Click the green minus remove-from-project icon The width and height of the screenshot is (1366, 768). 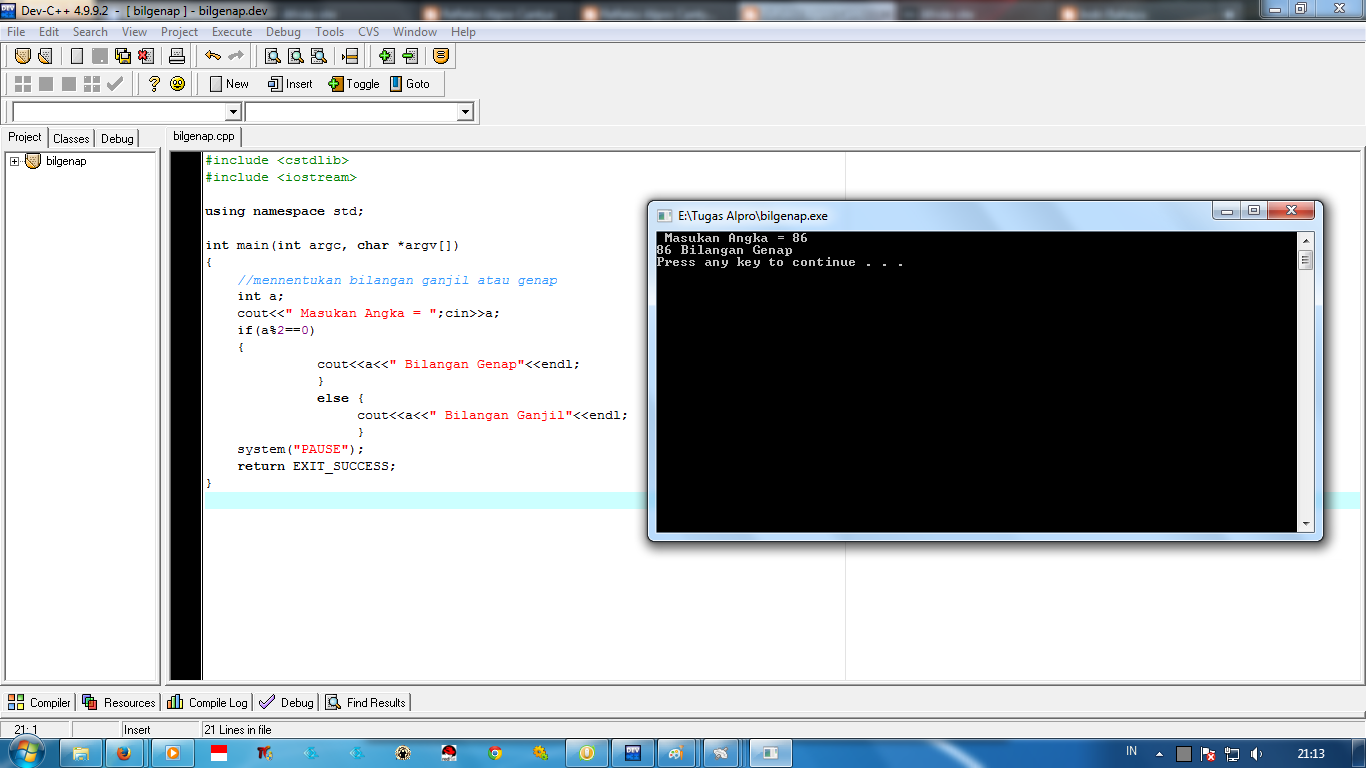(409, 56)
